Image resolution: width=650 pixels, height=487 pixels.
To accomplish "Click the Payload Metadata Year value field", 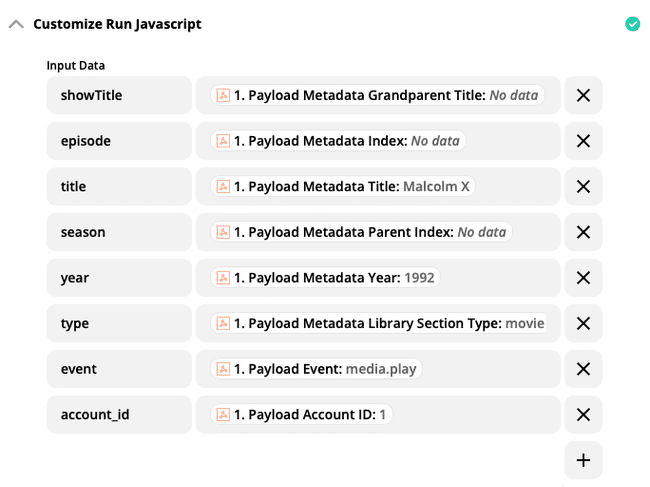I will (378, 278).
